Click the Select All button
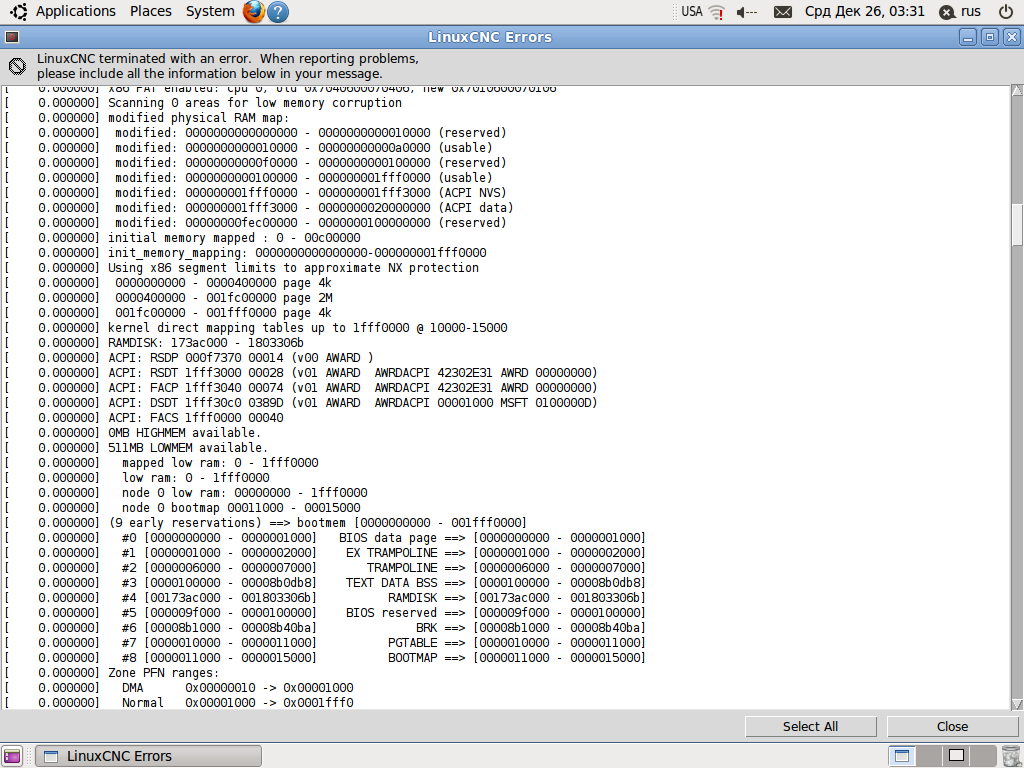 (810, 726)
